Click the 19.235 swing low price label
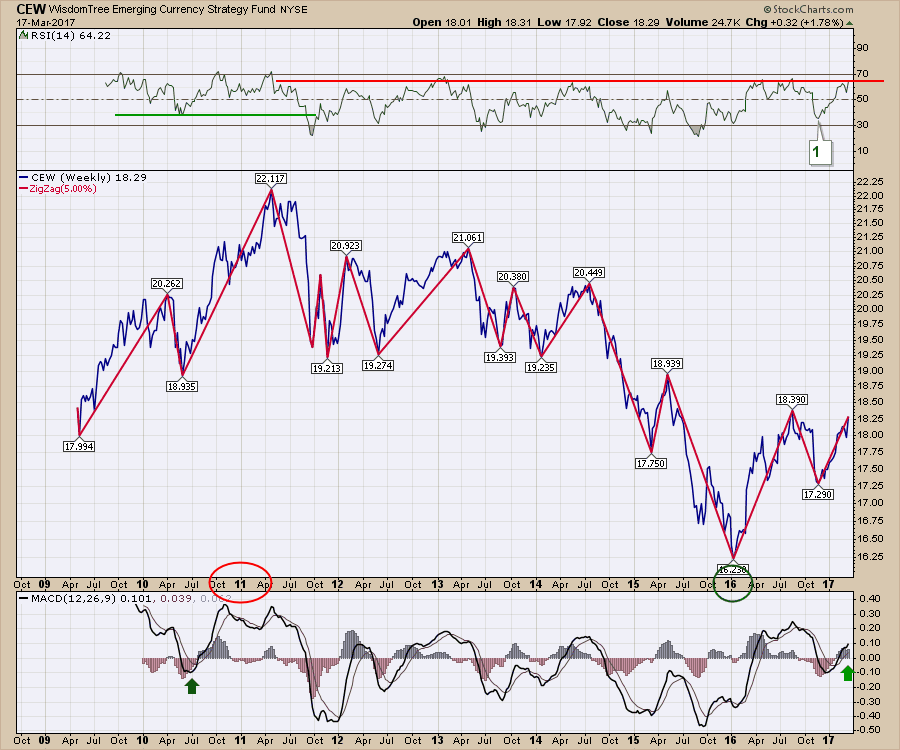Viewport: 900px width, 750px height. click(541, 368)
